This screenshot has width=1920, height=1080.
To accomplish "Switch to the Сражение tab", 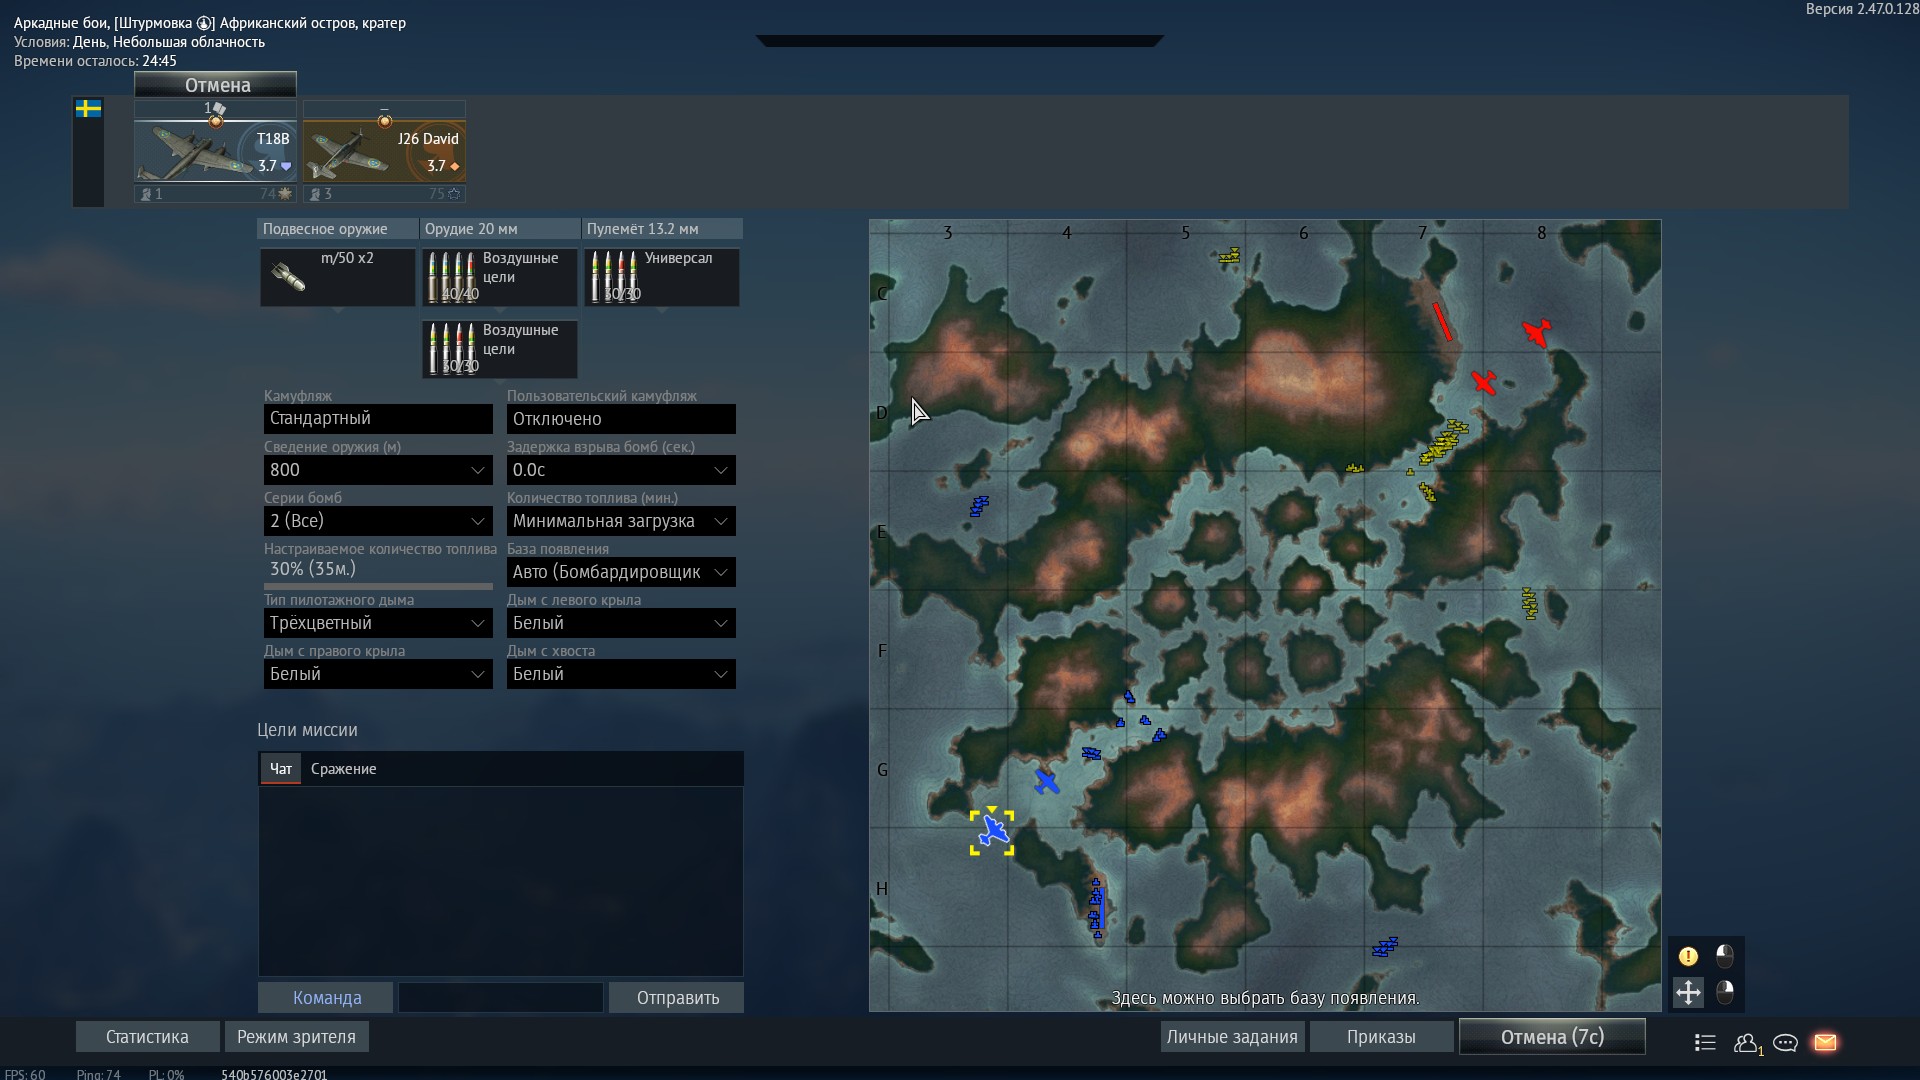I will [343, 769].
